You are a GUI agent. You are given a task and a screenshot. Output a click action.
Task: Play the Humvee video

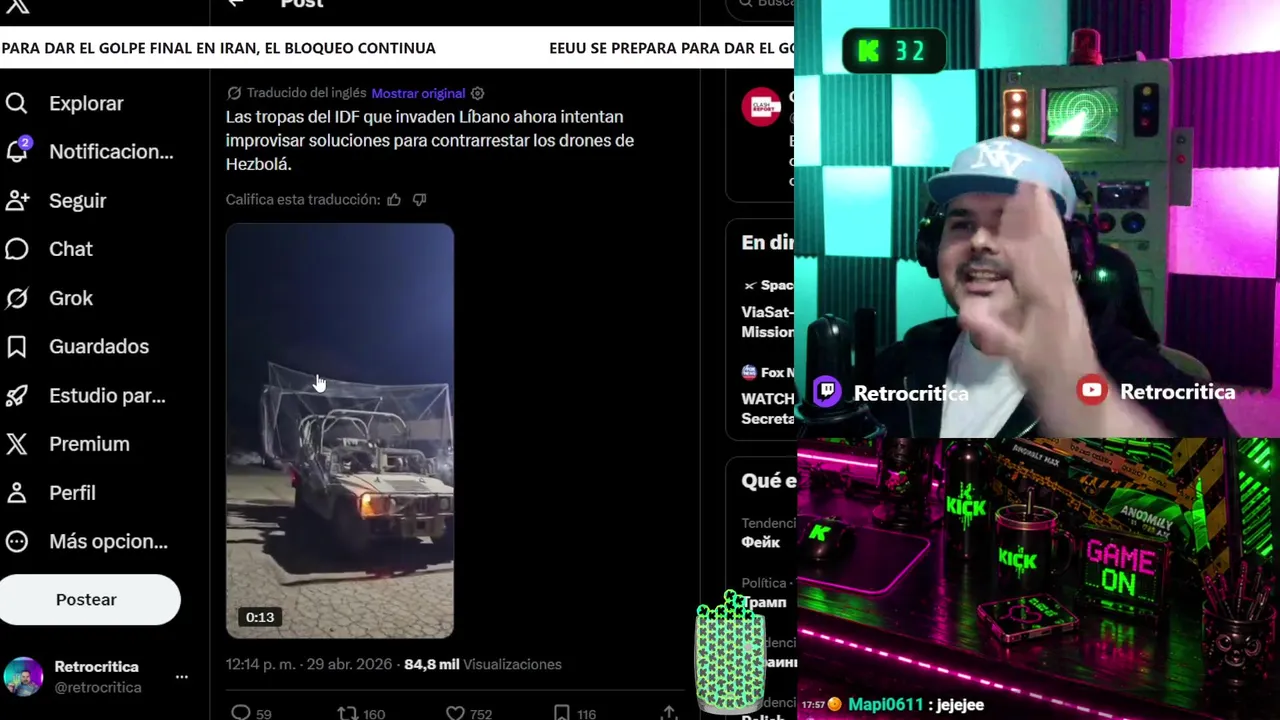point(340,430)
